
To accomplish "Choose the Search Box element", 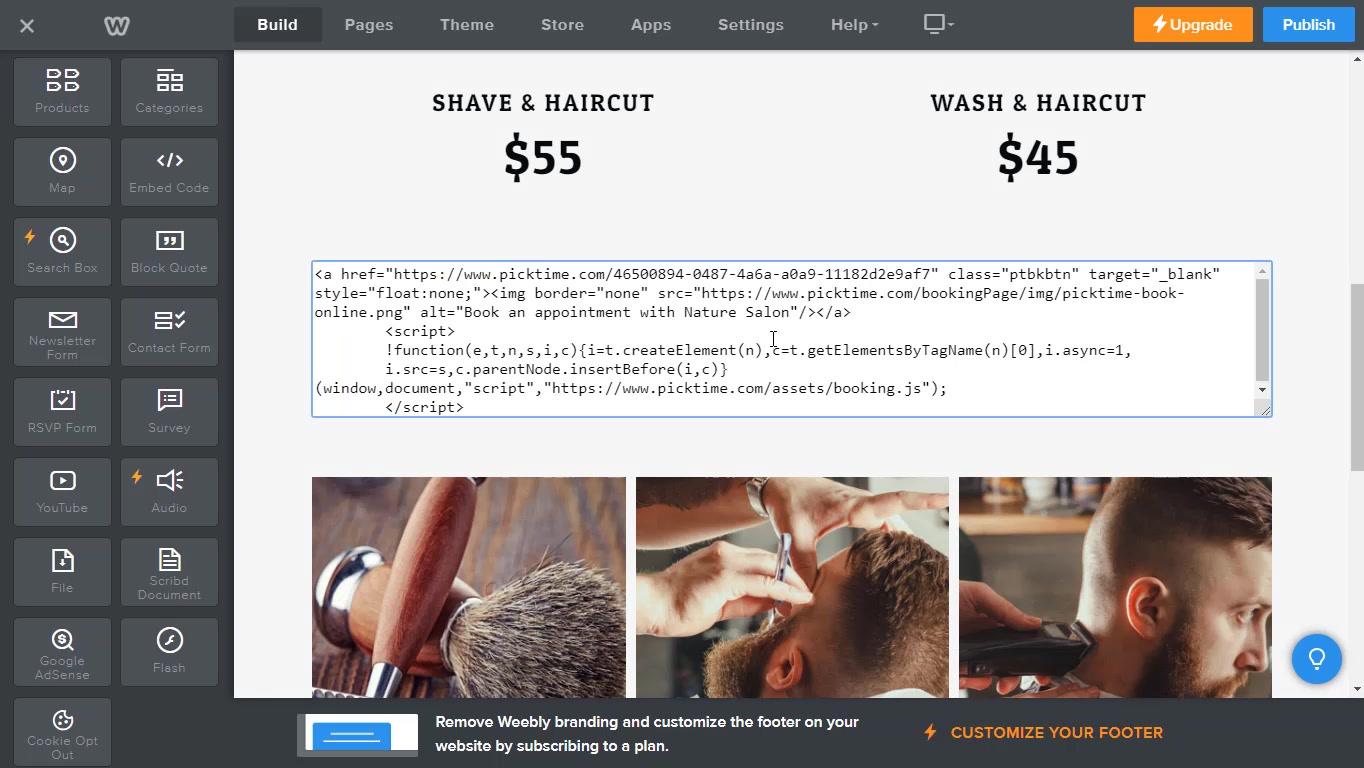I will click(62, 252).
